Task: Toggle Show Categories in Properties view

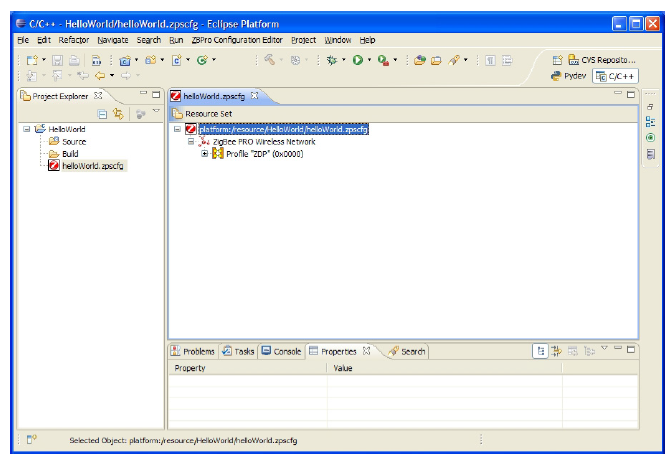Action: tap(541, 351)
